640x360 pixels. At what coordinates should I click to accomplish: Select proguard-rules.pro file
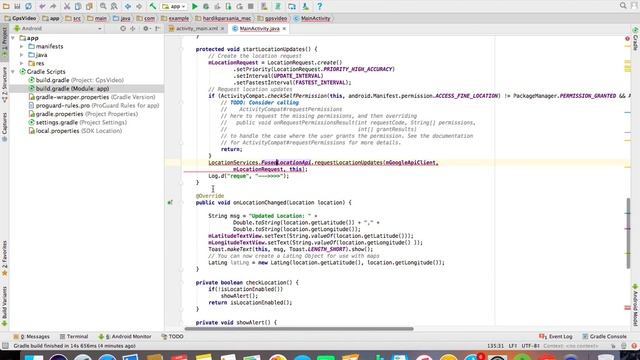94,106
